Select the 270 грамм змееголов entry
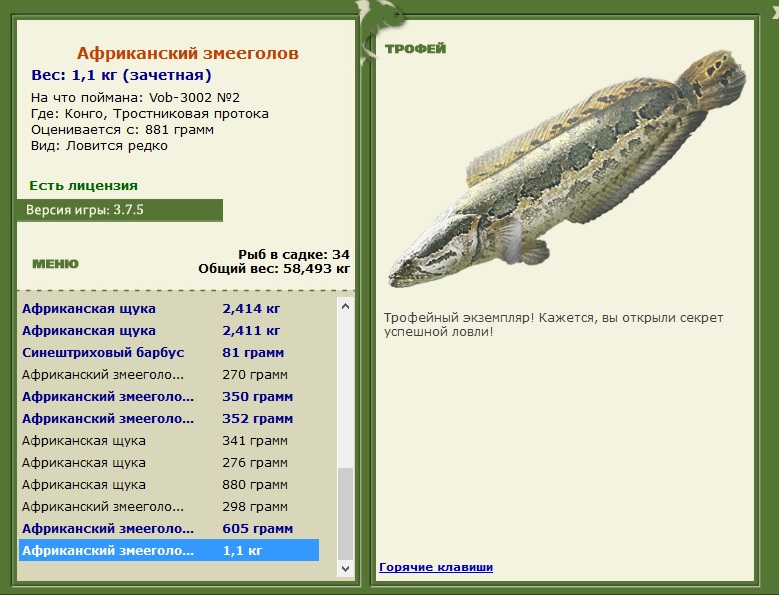Image resolution: width=779 pixels, height=595 pixels. (x=169, y=374)
